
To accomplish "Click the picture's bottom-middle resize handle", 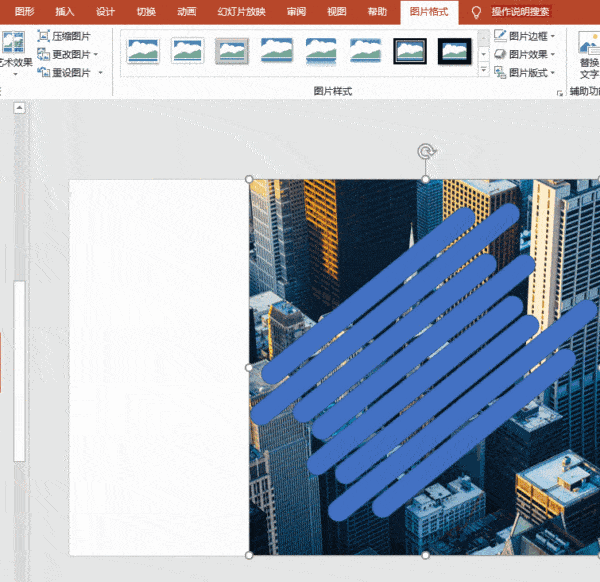I will 425,555.
